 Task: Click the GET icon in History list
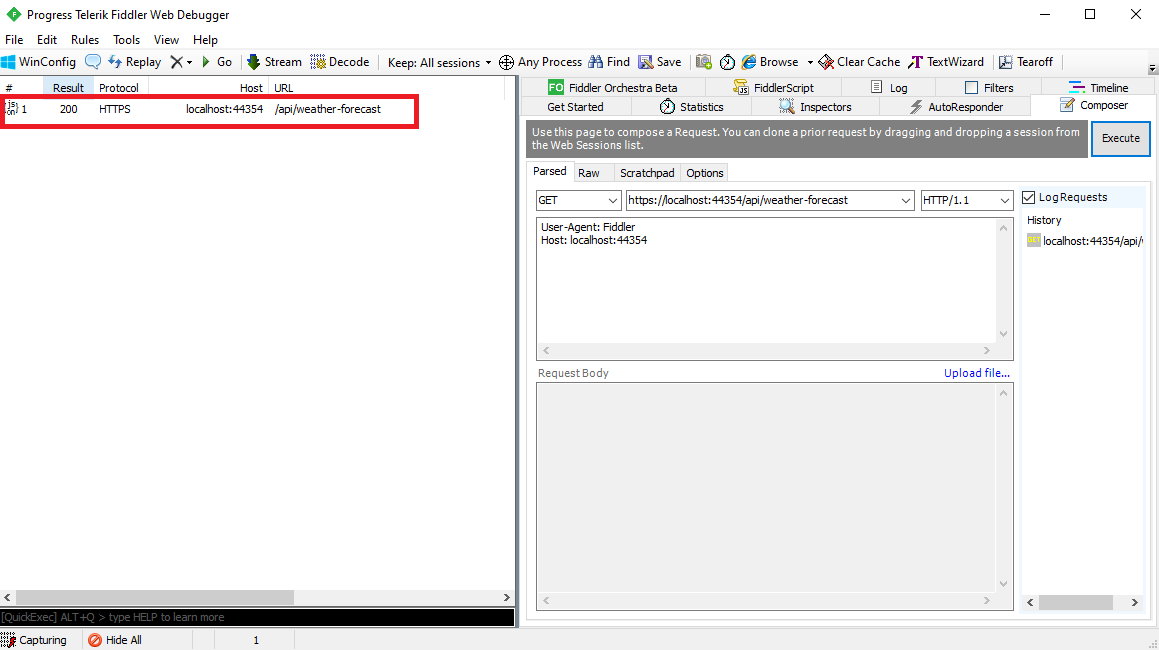coord(1033,240)
